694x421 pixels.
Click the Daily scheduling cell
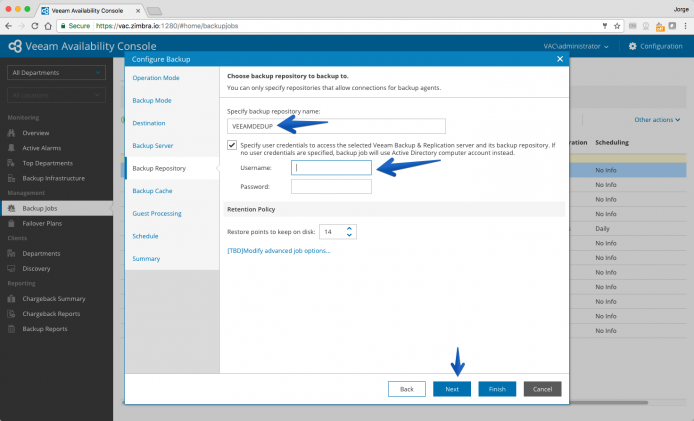(602, 228)
